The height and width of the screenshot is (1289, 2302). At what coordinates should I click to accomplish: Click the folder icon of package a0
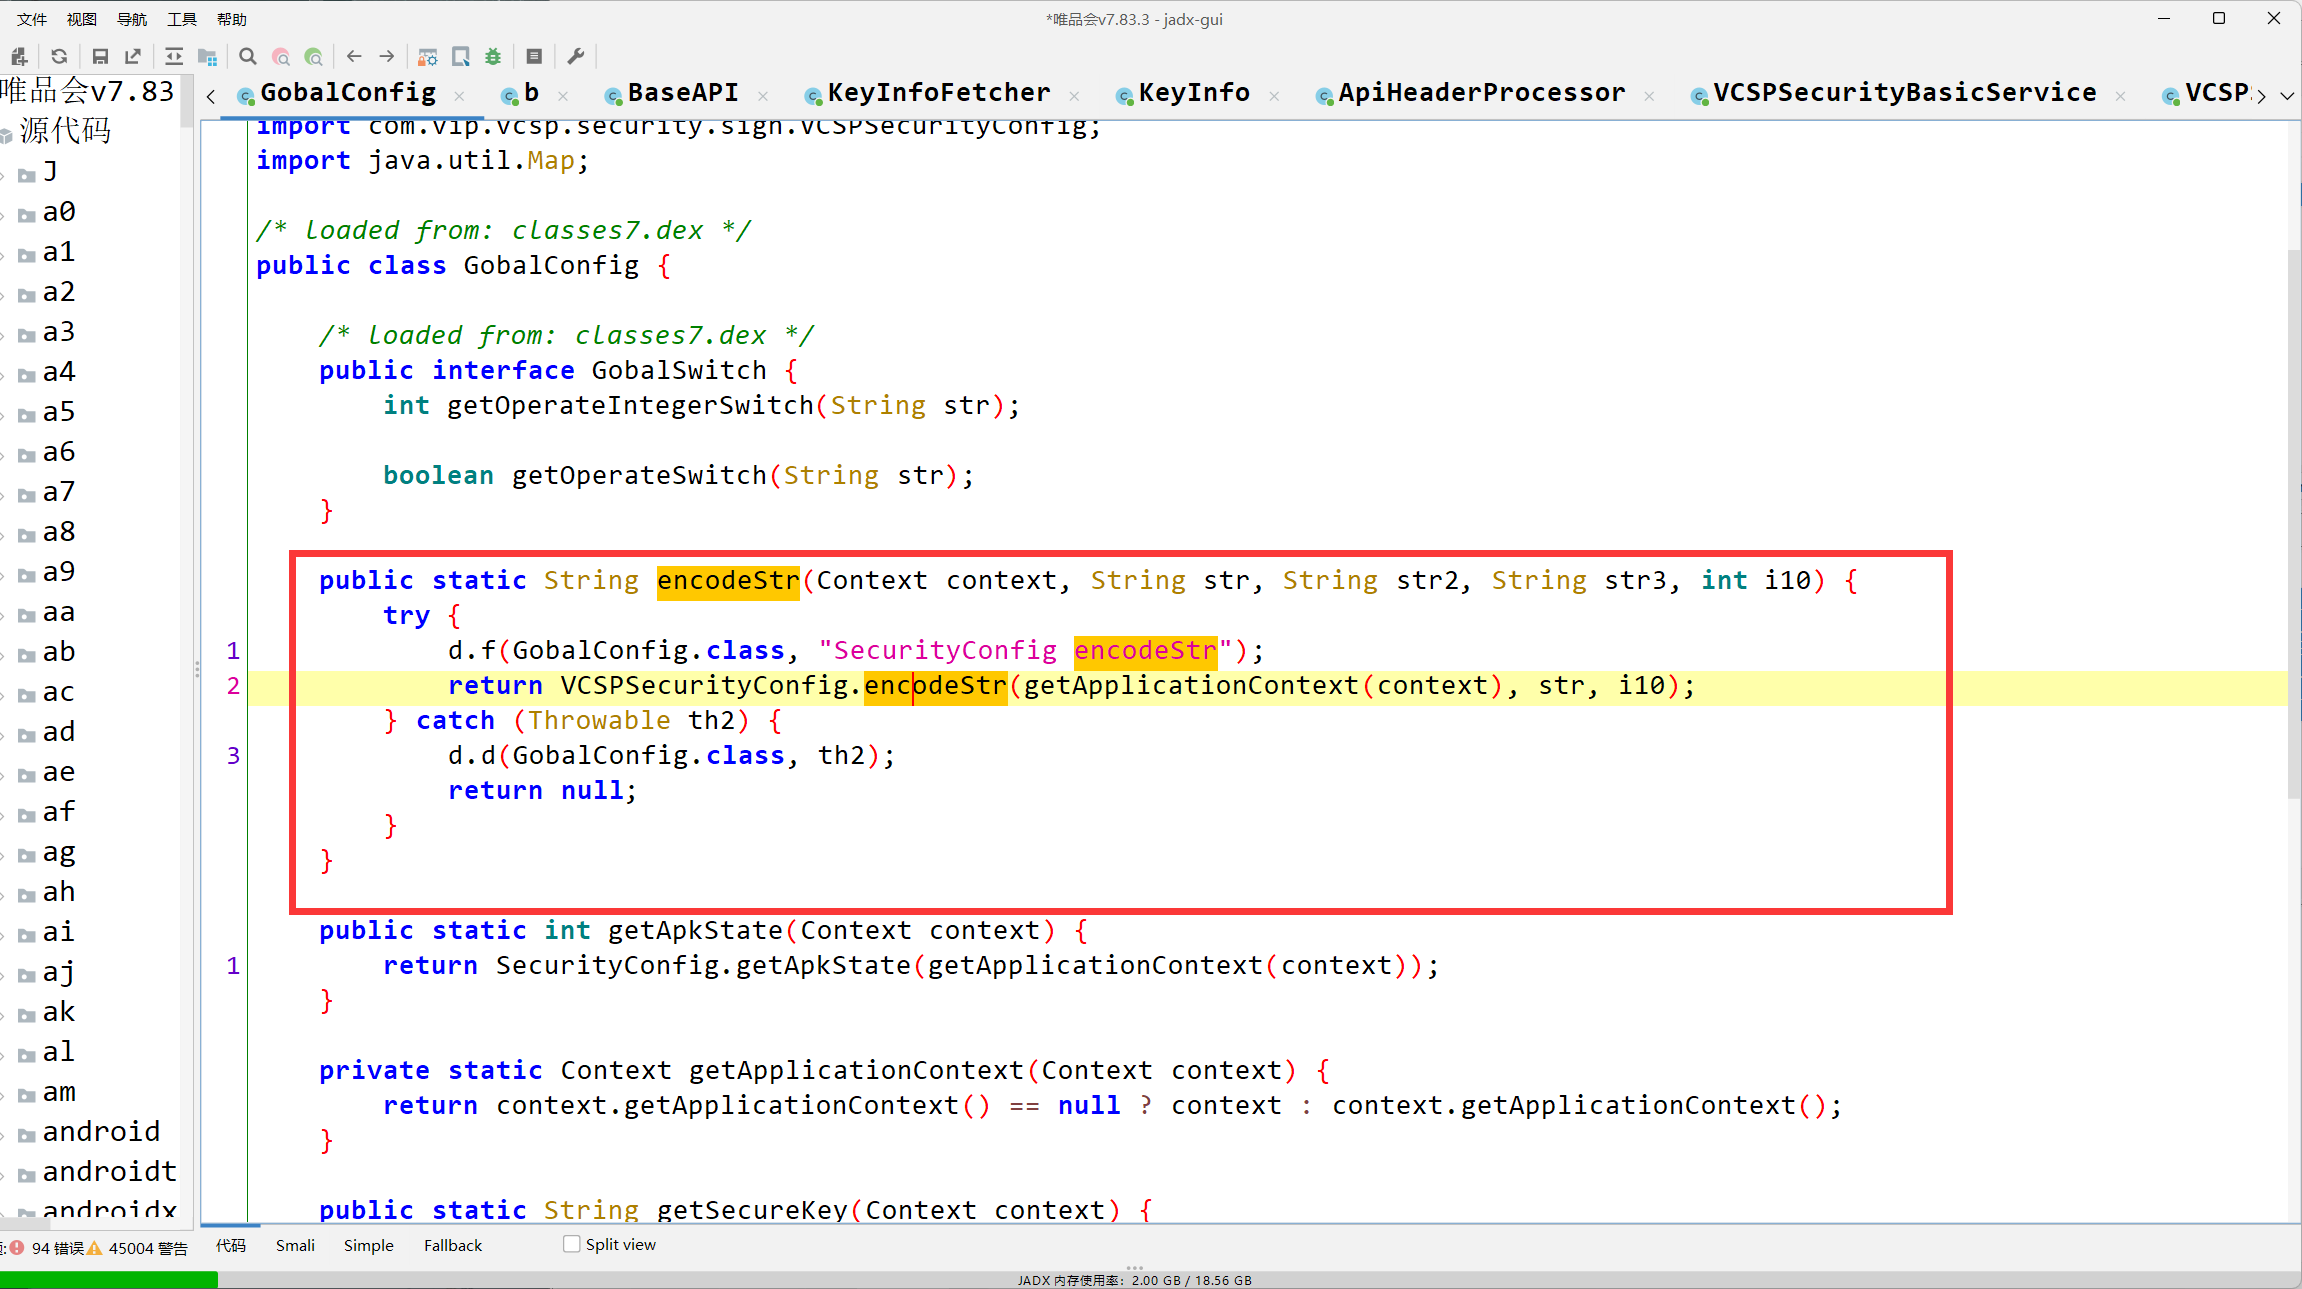coord(27,214)
